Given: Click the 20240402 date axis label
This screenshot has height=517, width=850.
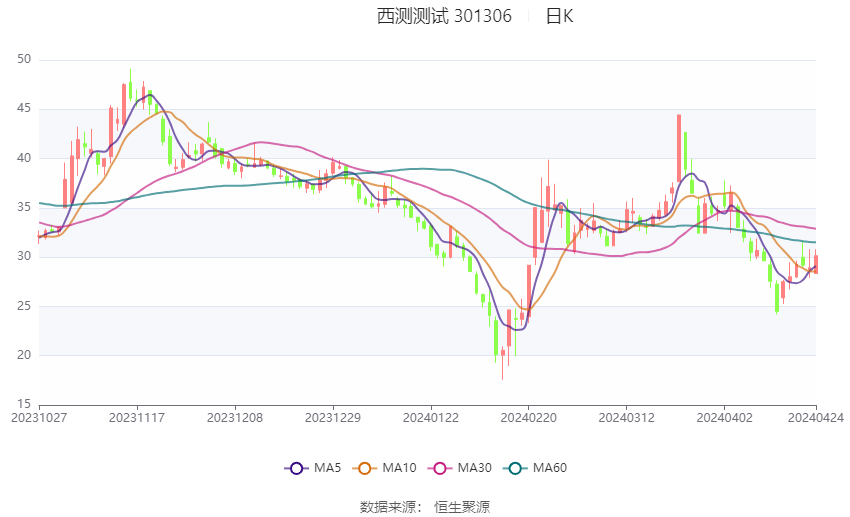Looking at the screenshot, I should click(x=724, y=418).
